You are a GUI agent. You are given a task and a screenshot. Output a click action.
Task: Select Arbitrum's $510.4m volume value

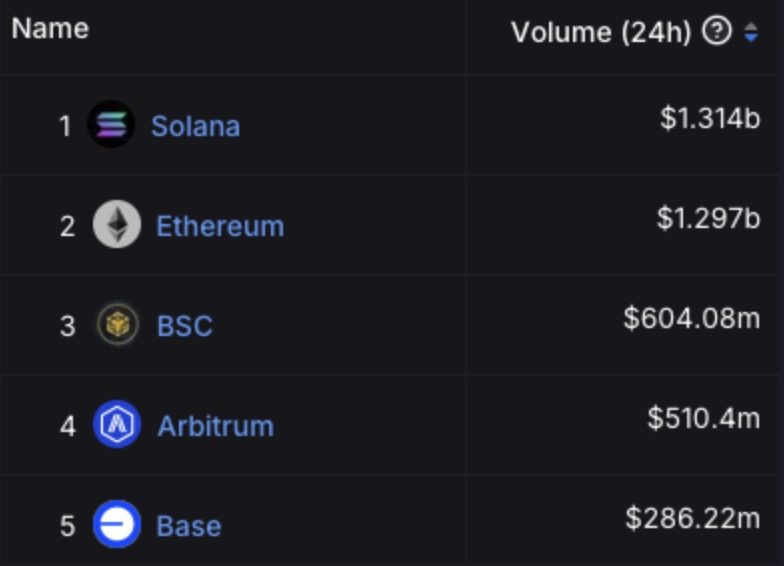click(x=704, y=418)
